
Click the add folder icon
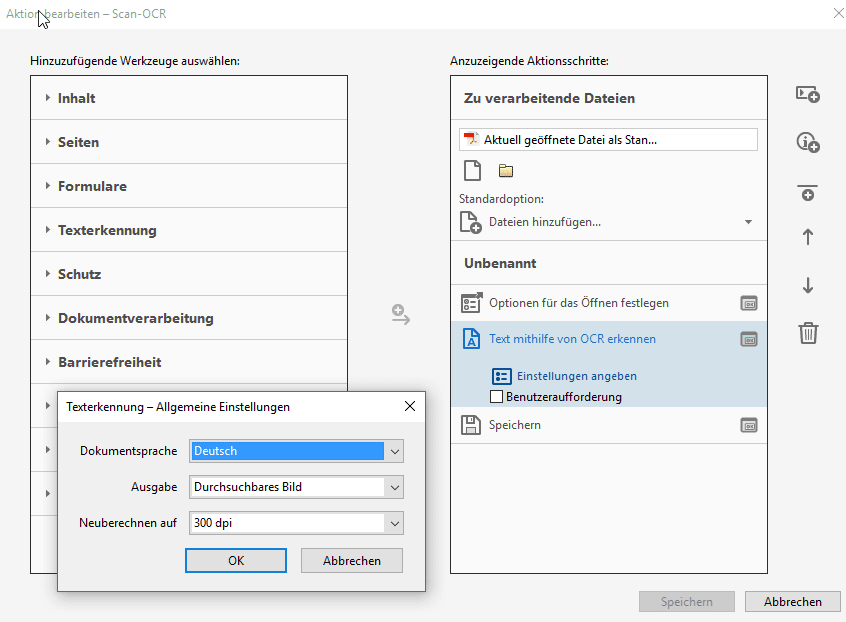(506, 170)
